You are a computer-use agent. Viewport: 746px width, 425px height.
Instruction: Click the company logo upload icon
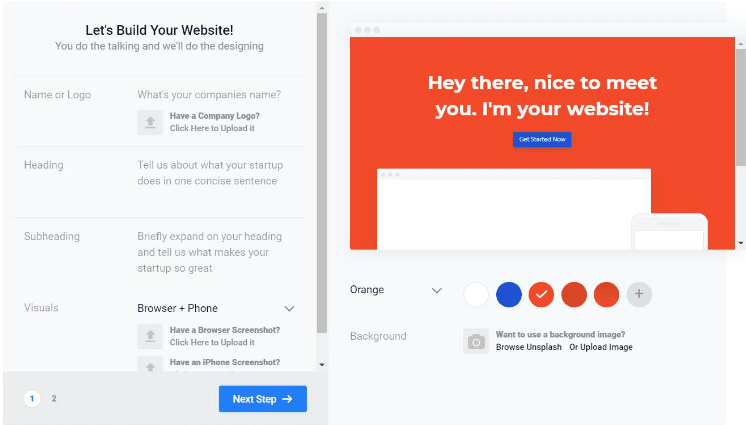[150, 122]
